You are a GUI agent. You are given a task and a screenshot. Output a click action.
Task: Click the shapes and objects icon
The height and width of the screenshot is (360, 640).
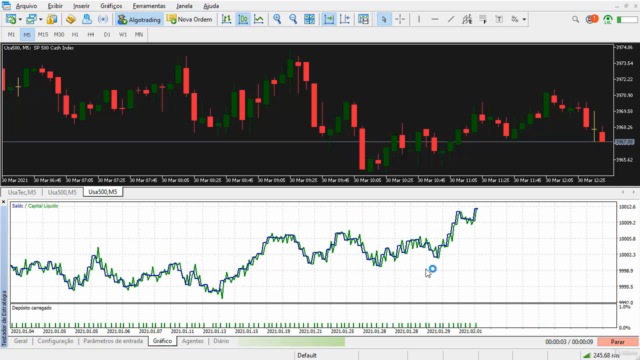515,19
